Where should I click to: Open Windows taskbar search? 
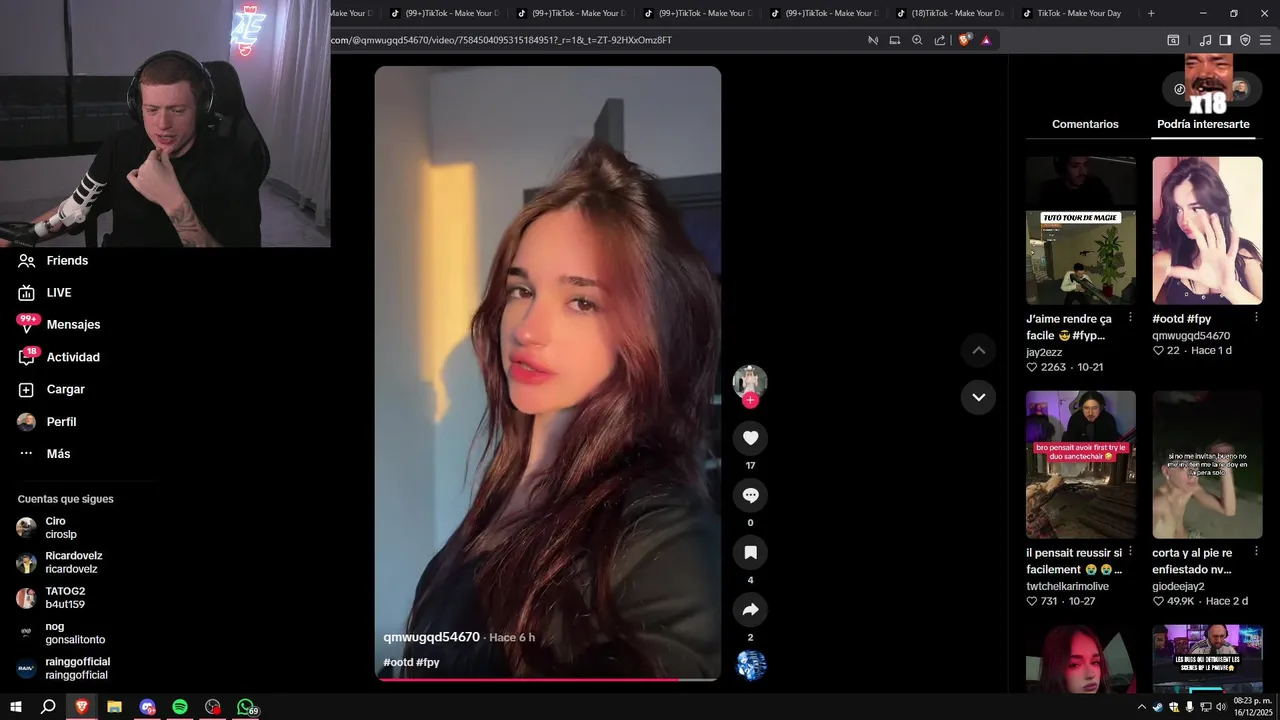coord(48,707)
